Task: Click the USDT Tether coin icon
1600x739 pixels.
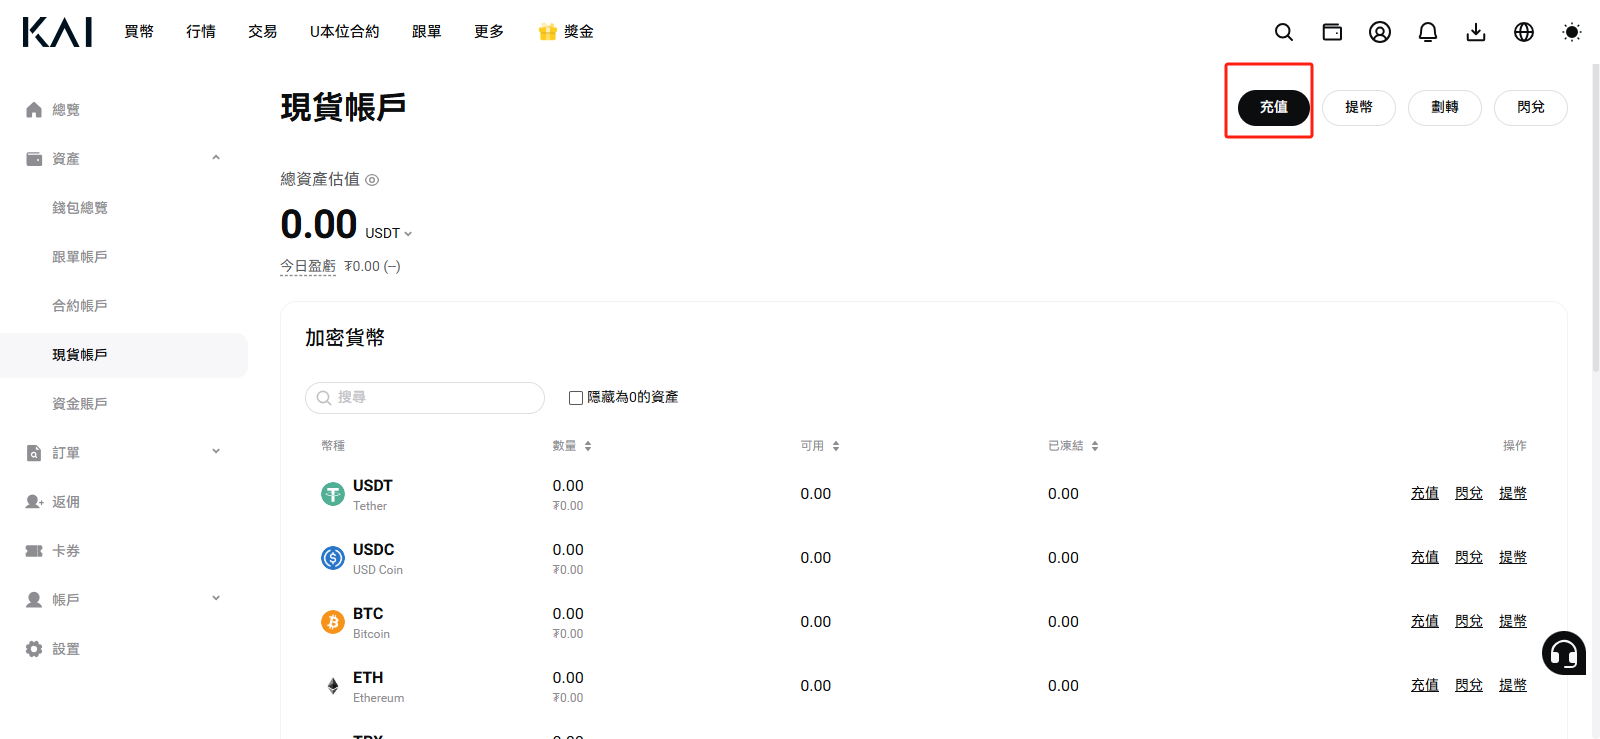Action: tap(333, 494)
